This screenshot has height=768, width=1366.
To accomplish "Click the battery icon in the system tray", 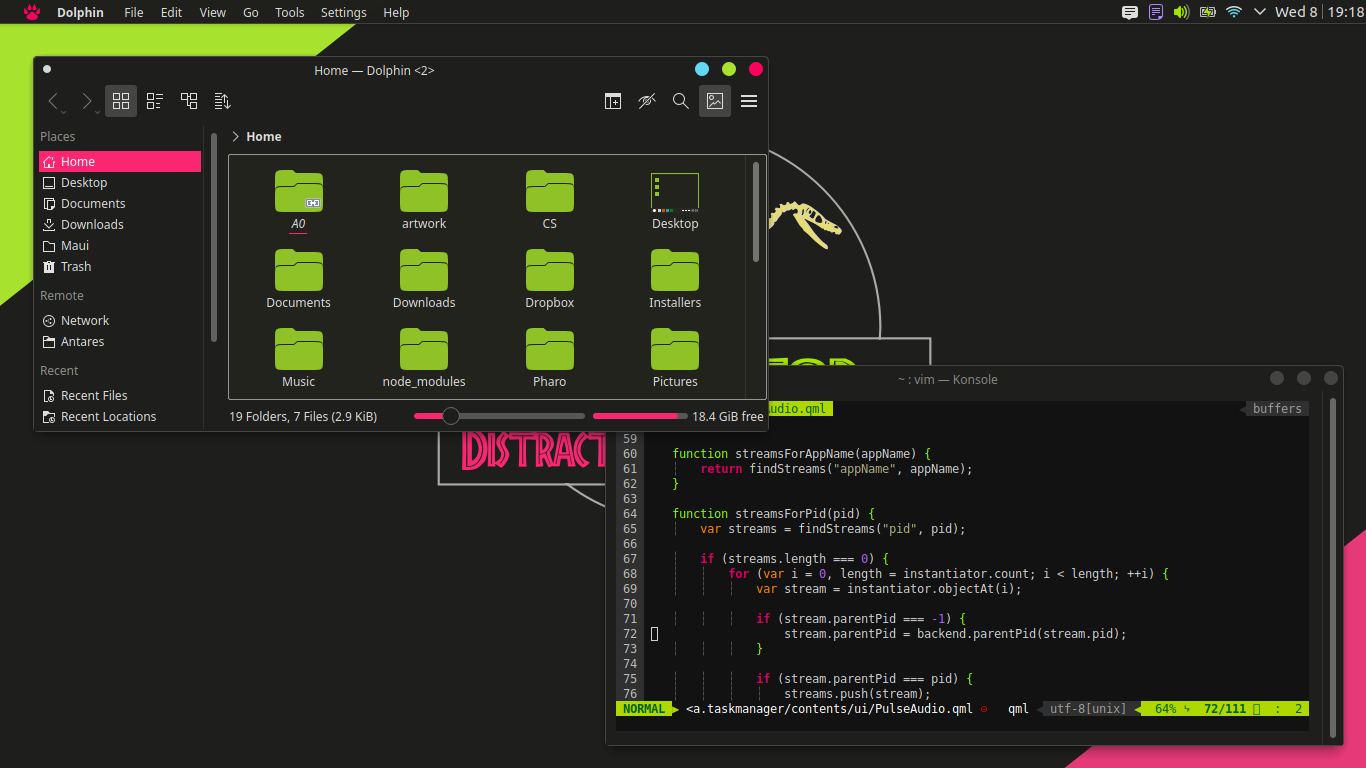I will [x=1207, y=13].
